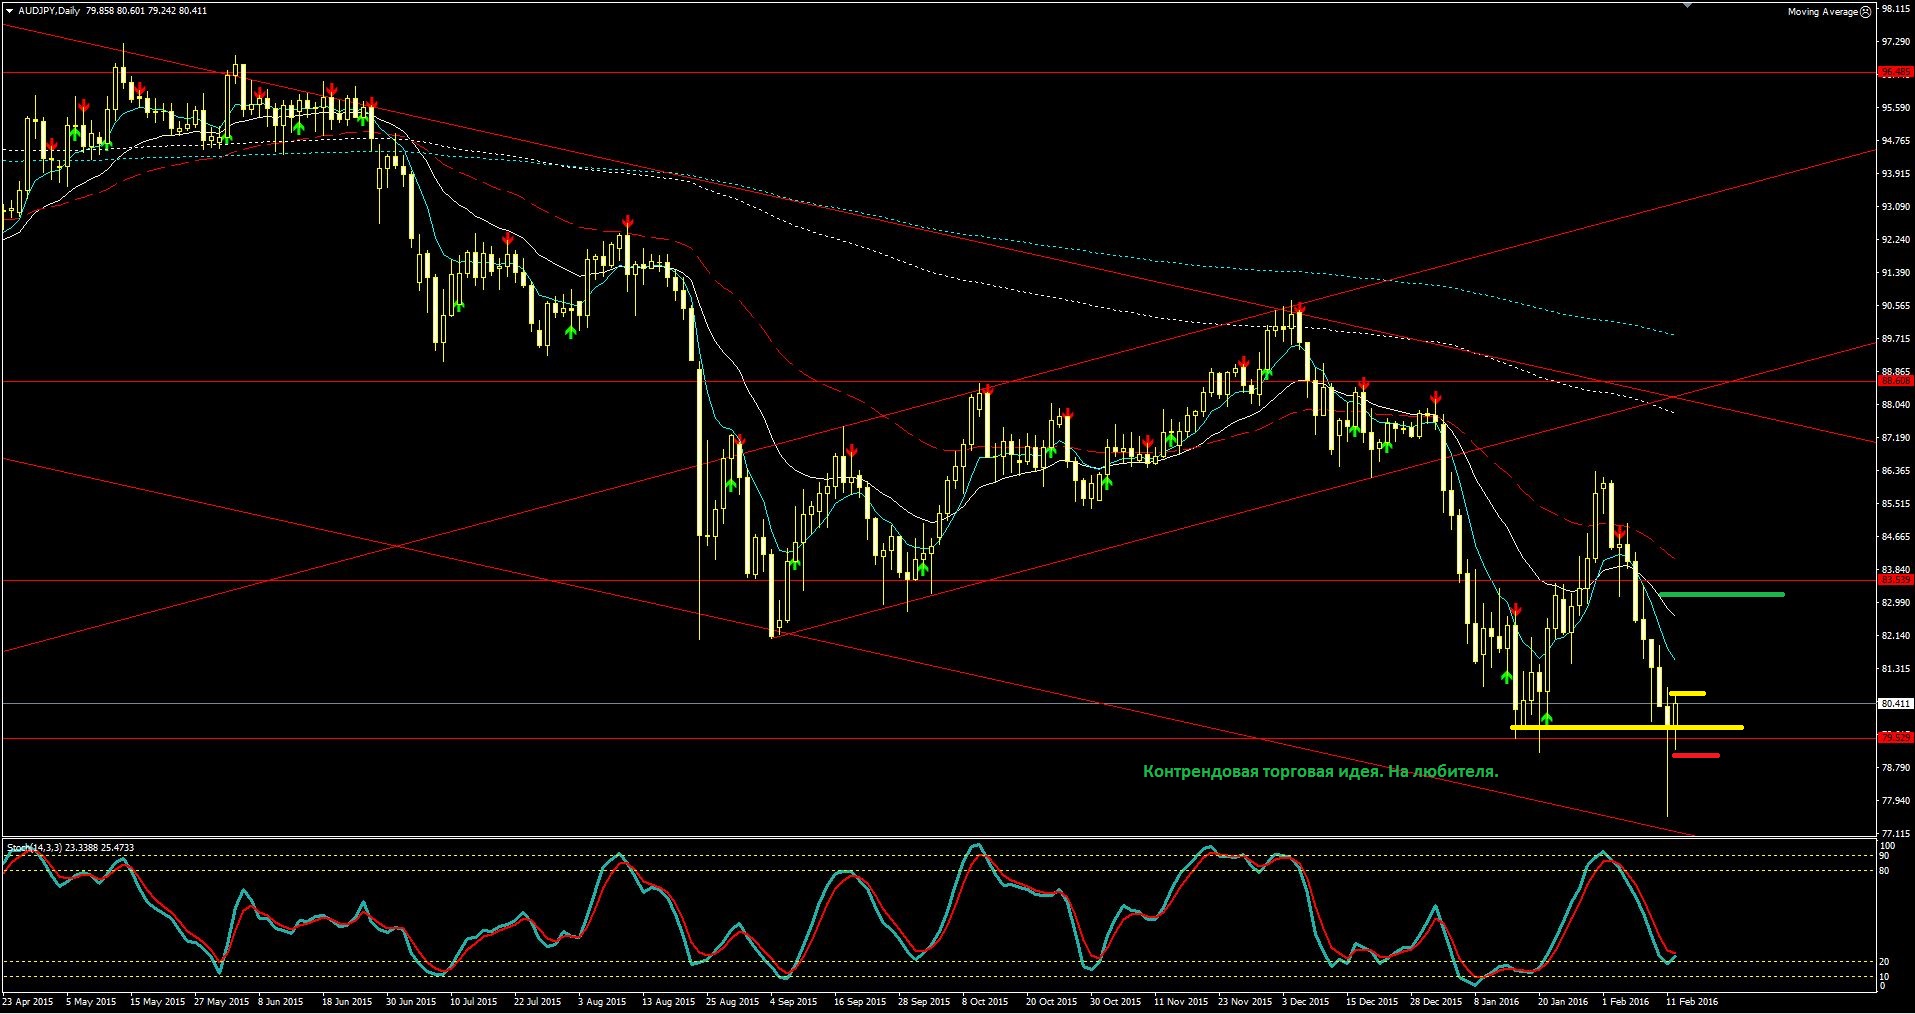Click the 85.515 price scale value
The image size is (1915, 1014).
click(1895, 504)
